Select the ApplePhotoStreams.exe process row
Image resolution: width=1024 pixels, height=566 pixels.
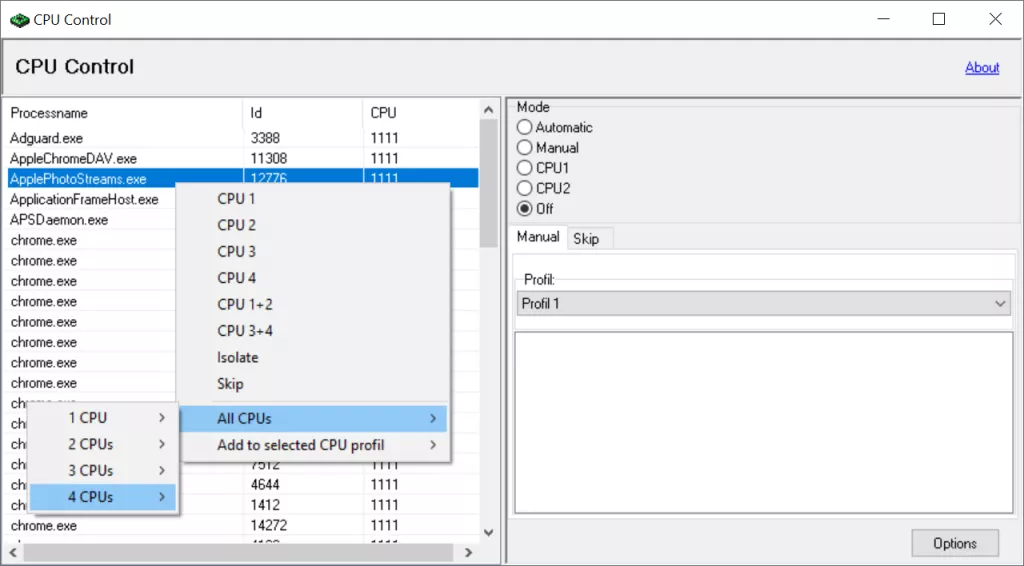click(x=243, y=178)
